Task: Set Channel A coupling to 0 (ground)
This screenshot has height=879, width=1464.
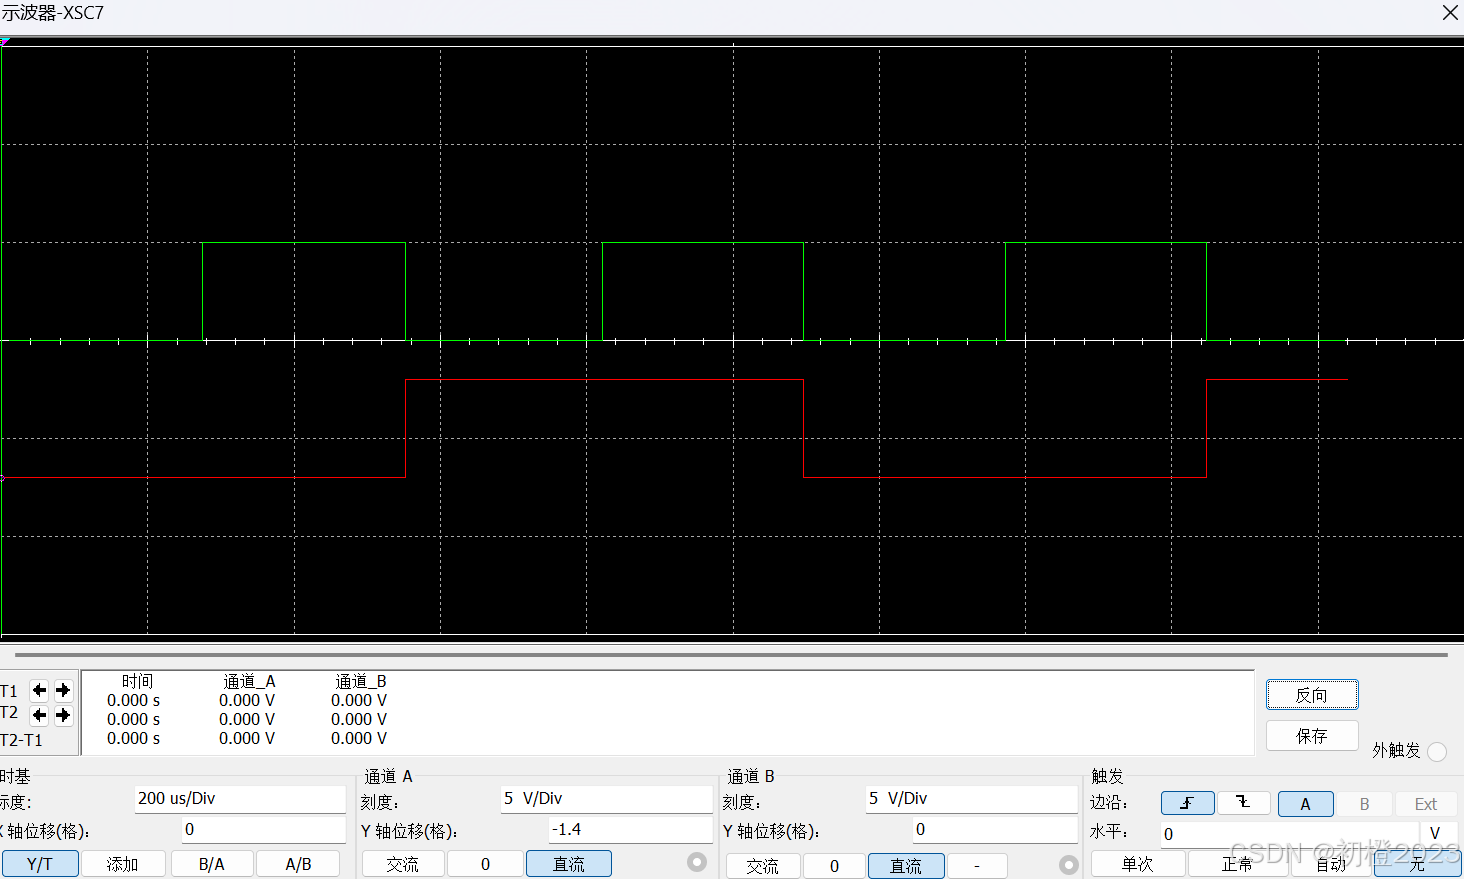Action: point(485,864)
